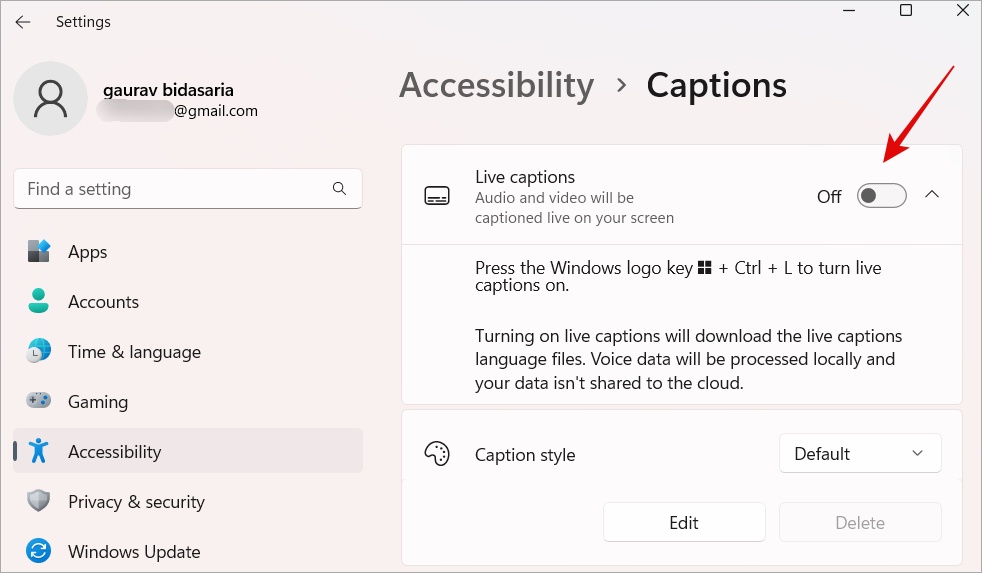Go to Accounts settings
The height and width of the screenshot is (573, 982).
click(x=188, y=302)
